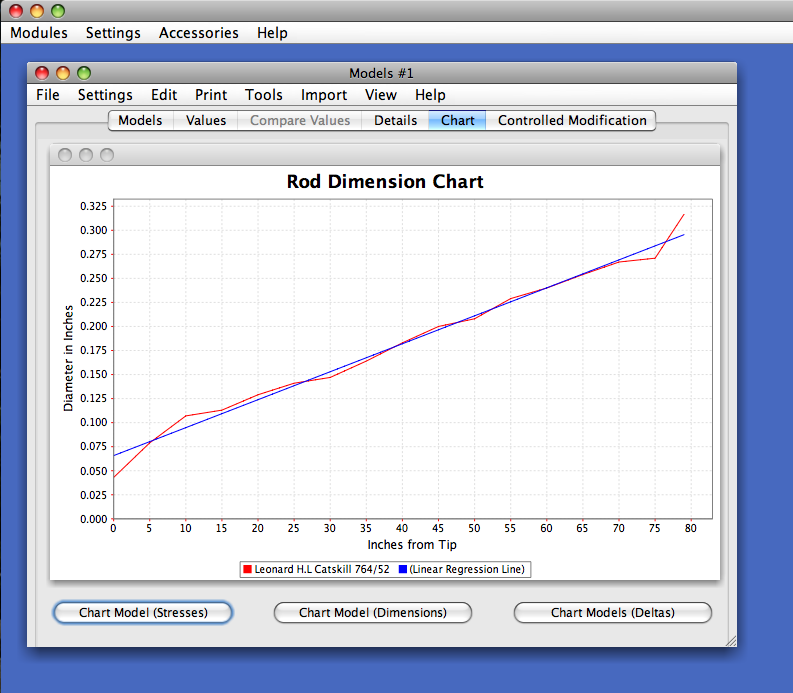Open the Settings menu in the Models #1 window
793x693 pixels.
105,95
